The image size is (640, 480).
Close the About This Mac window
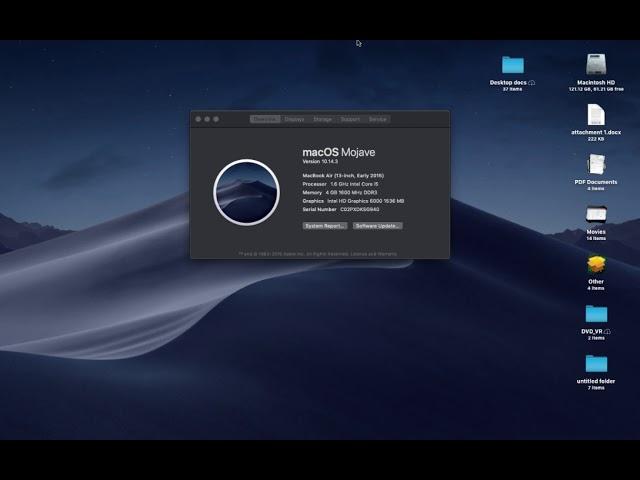[198, 119]
